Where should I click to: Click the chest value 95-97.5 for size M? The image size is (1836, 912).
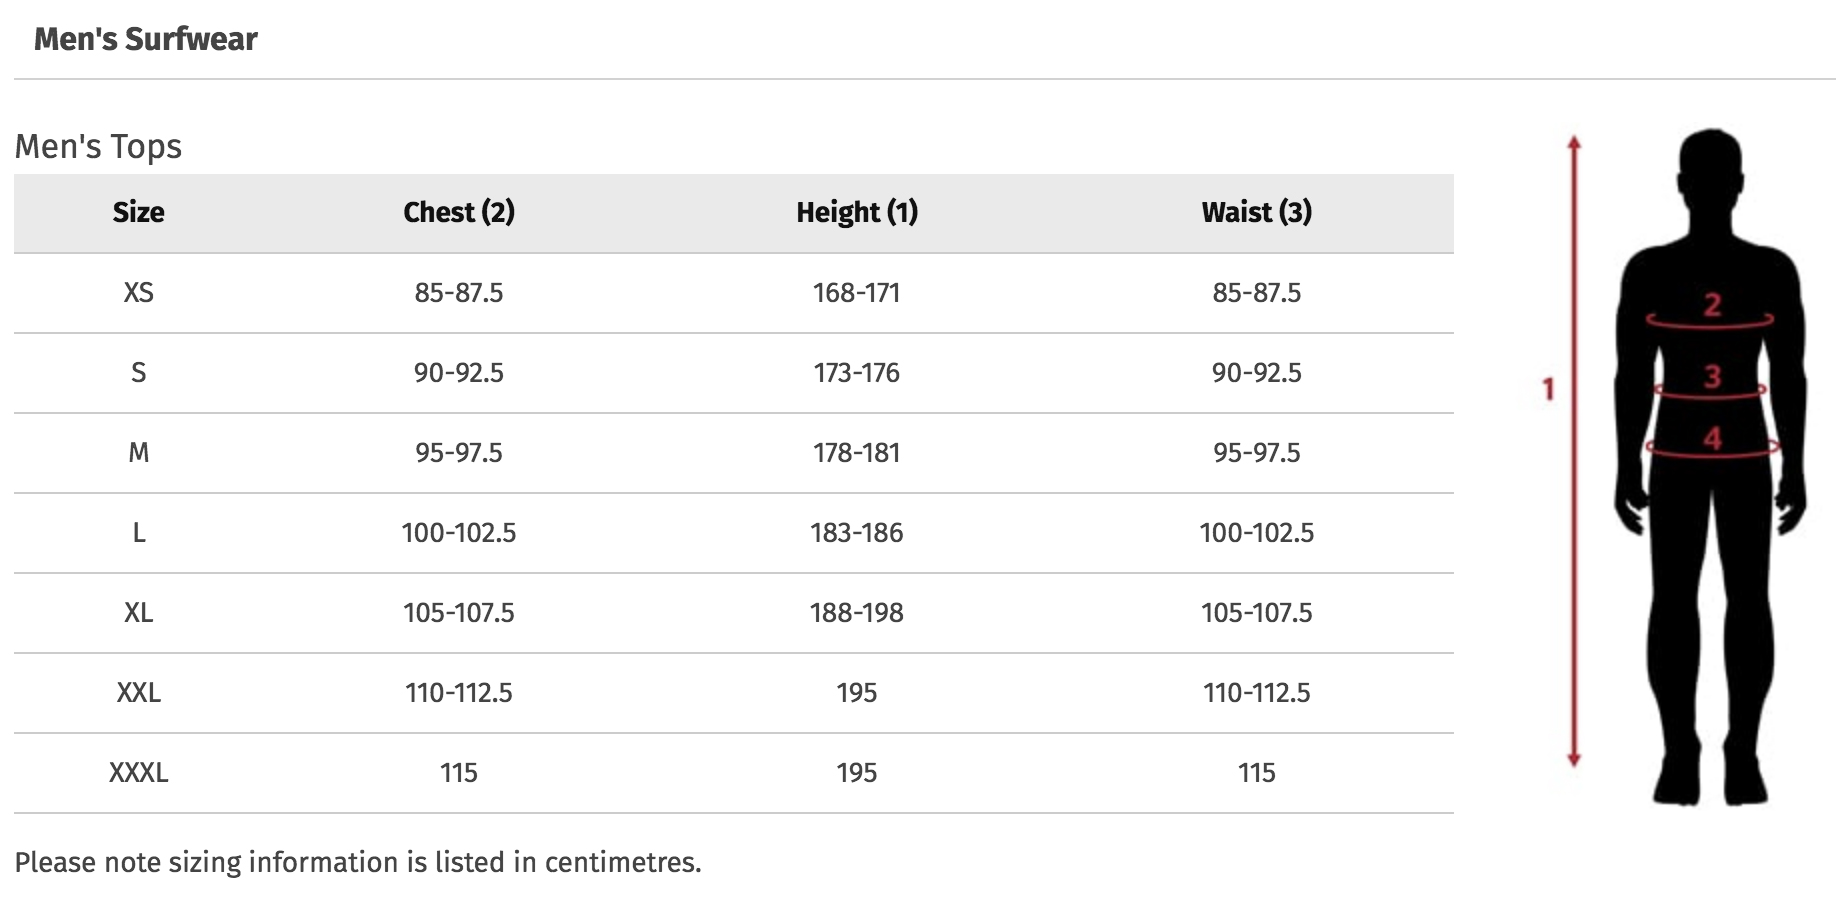pyautogui.click(x=459, y=452)
